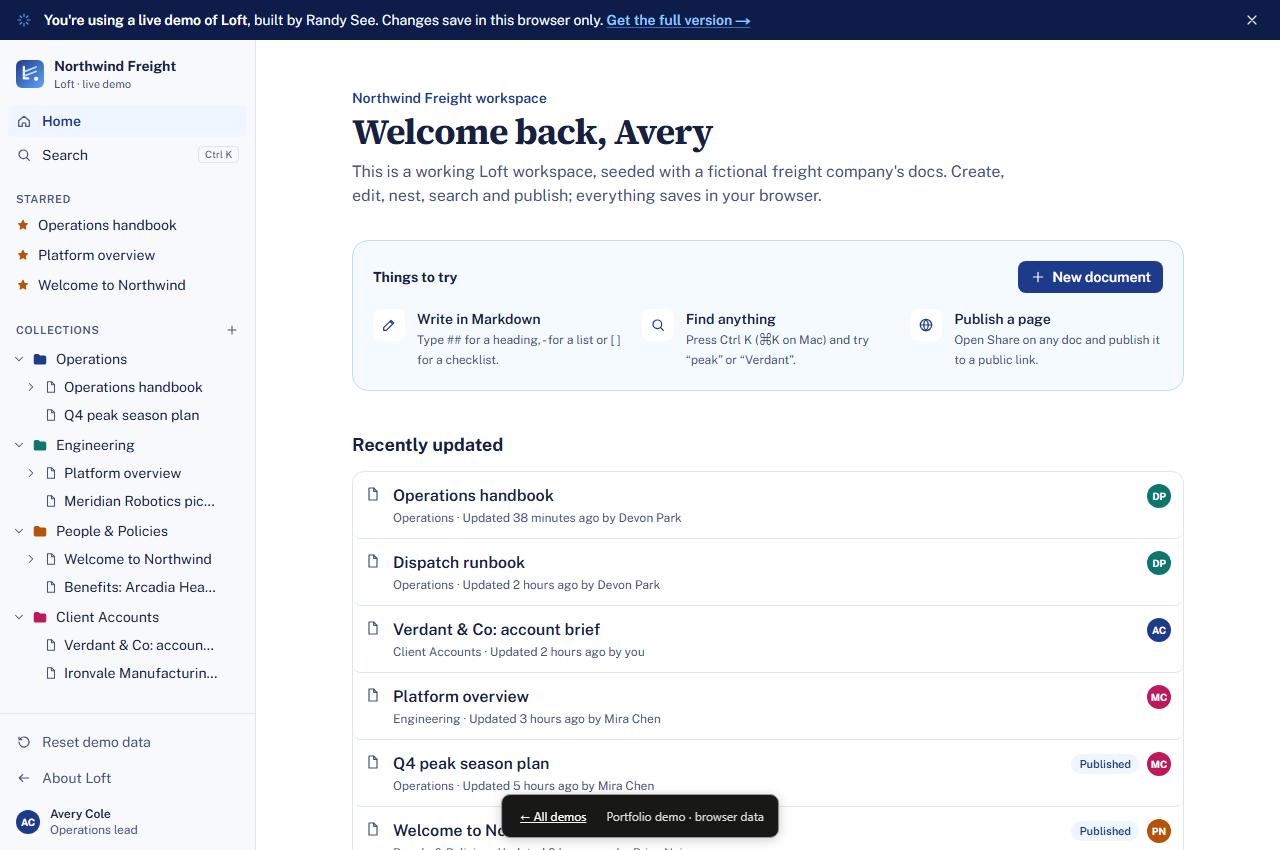Open Search from the sidebar
This screenshot has height=850, width=1280.
(127, 155)
